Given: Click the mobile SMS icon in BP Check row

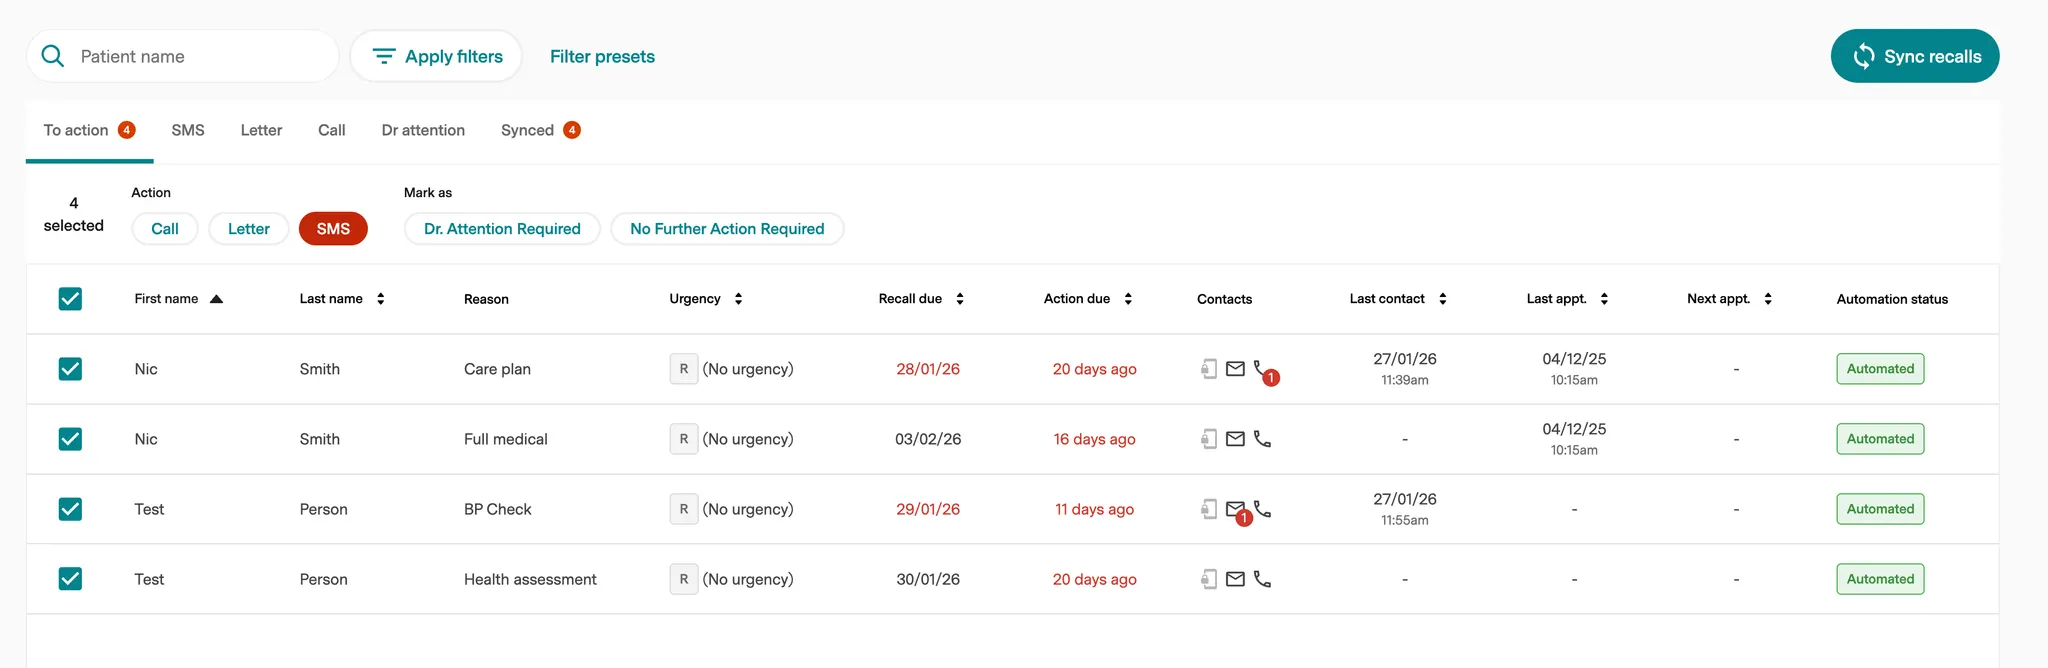Looking at the screenshot, I should tap(1209, 509).
